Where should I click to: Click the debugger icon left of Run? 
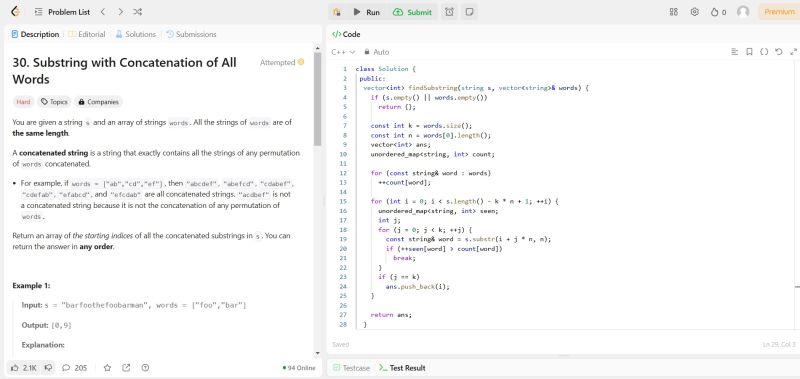click(x=337, y=12)
